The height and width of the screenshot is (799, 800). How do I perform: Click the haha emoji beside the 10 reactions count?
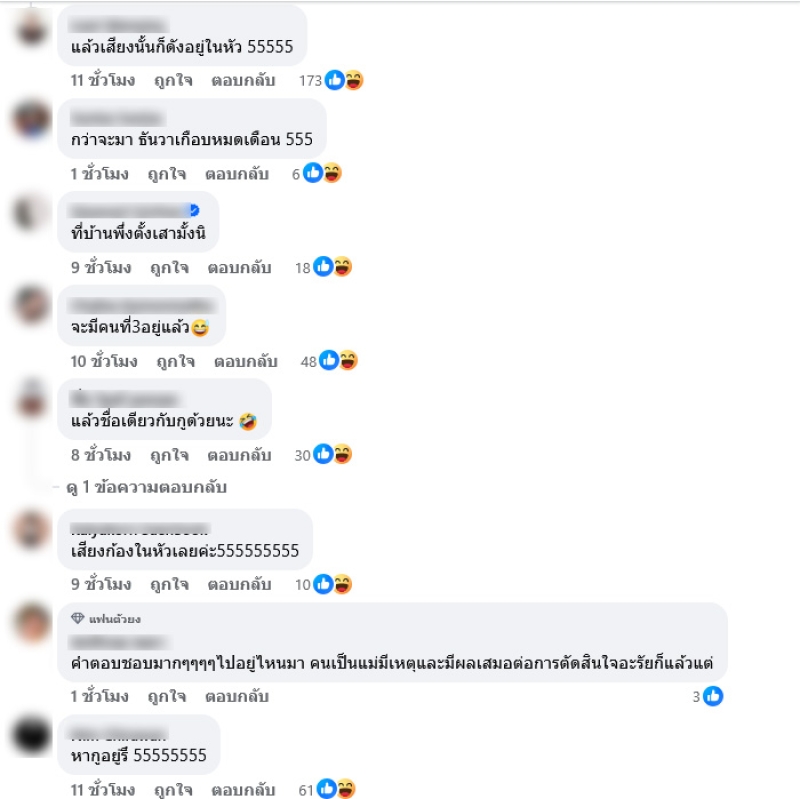click(342, 584)
